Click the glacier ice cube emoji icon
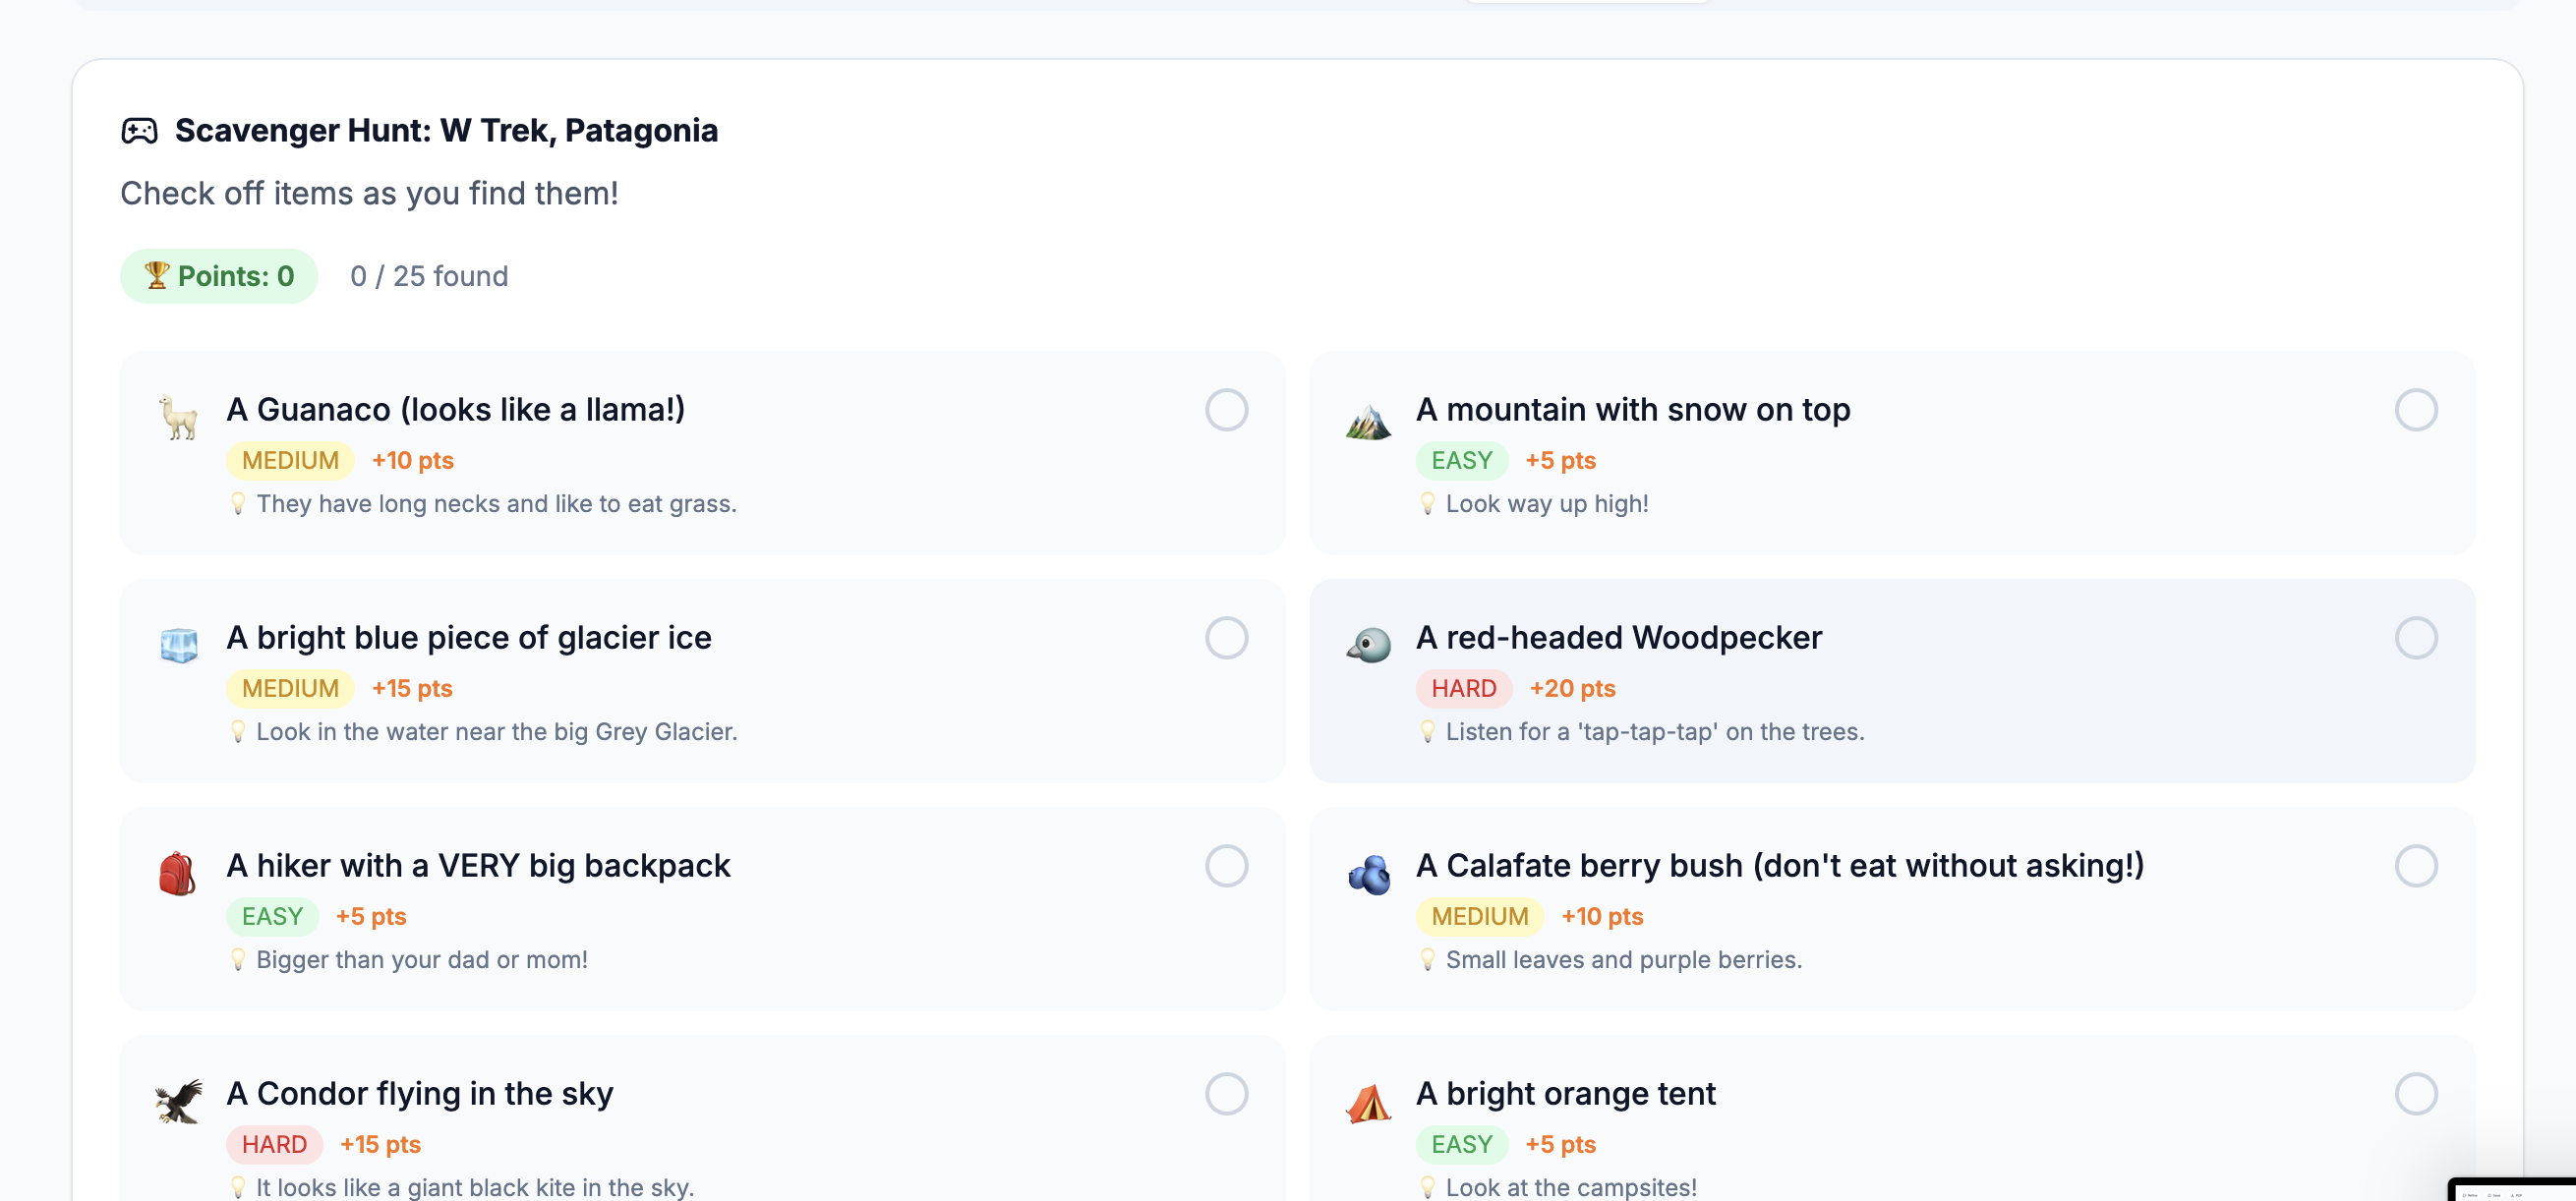This screenshot has height=1201, width=2576. pos(178,648)
